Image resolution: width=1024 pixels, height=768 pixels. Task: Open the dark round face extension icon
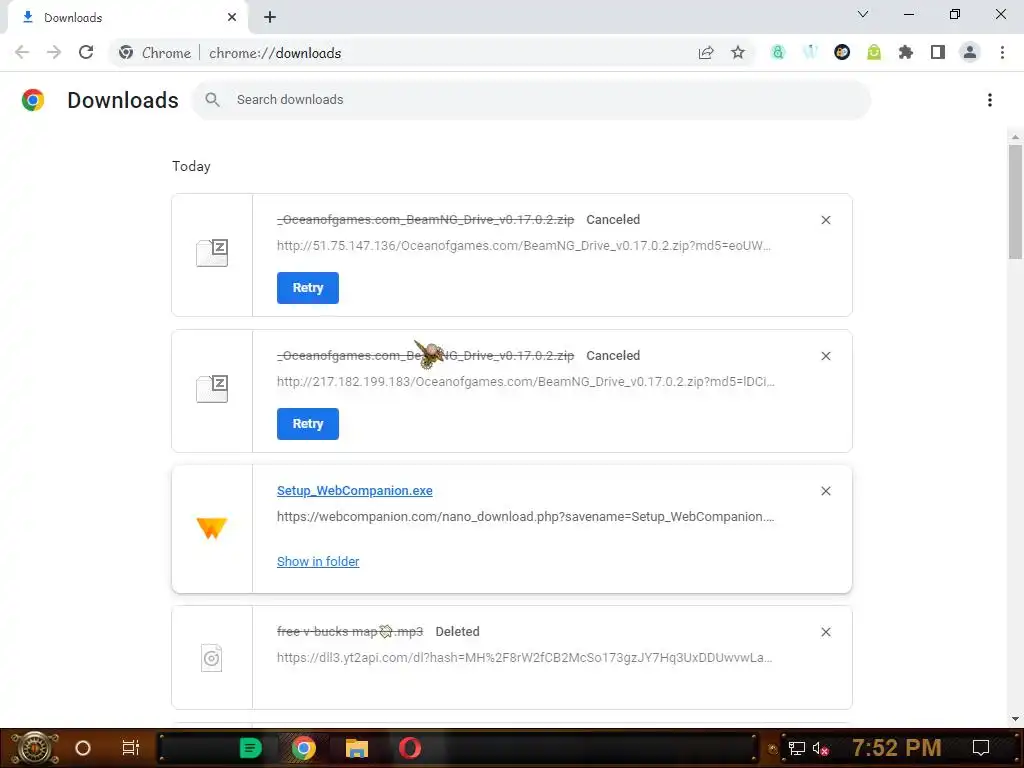point(842,52)
